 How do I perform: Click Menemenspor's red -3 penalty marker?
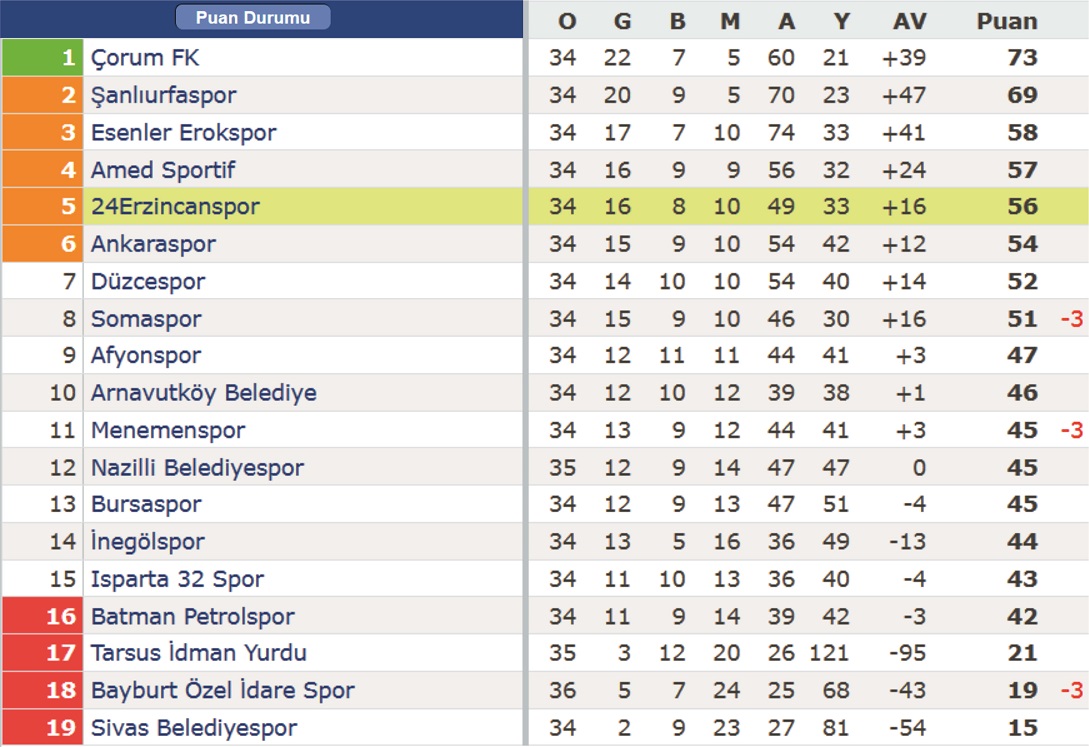click(x=1072, y=430)
